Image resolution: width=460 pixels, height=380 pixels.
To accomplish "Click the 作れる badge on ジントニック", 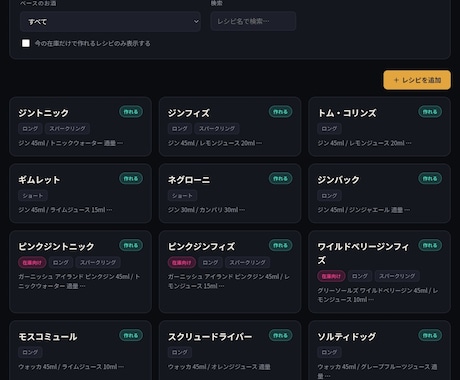I will pos(131,112).
